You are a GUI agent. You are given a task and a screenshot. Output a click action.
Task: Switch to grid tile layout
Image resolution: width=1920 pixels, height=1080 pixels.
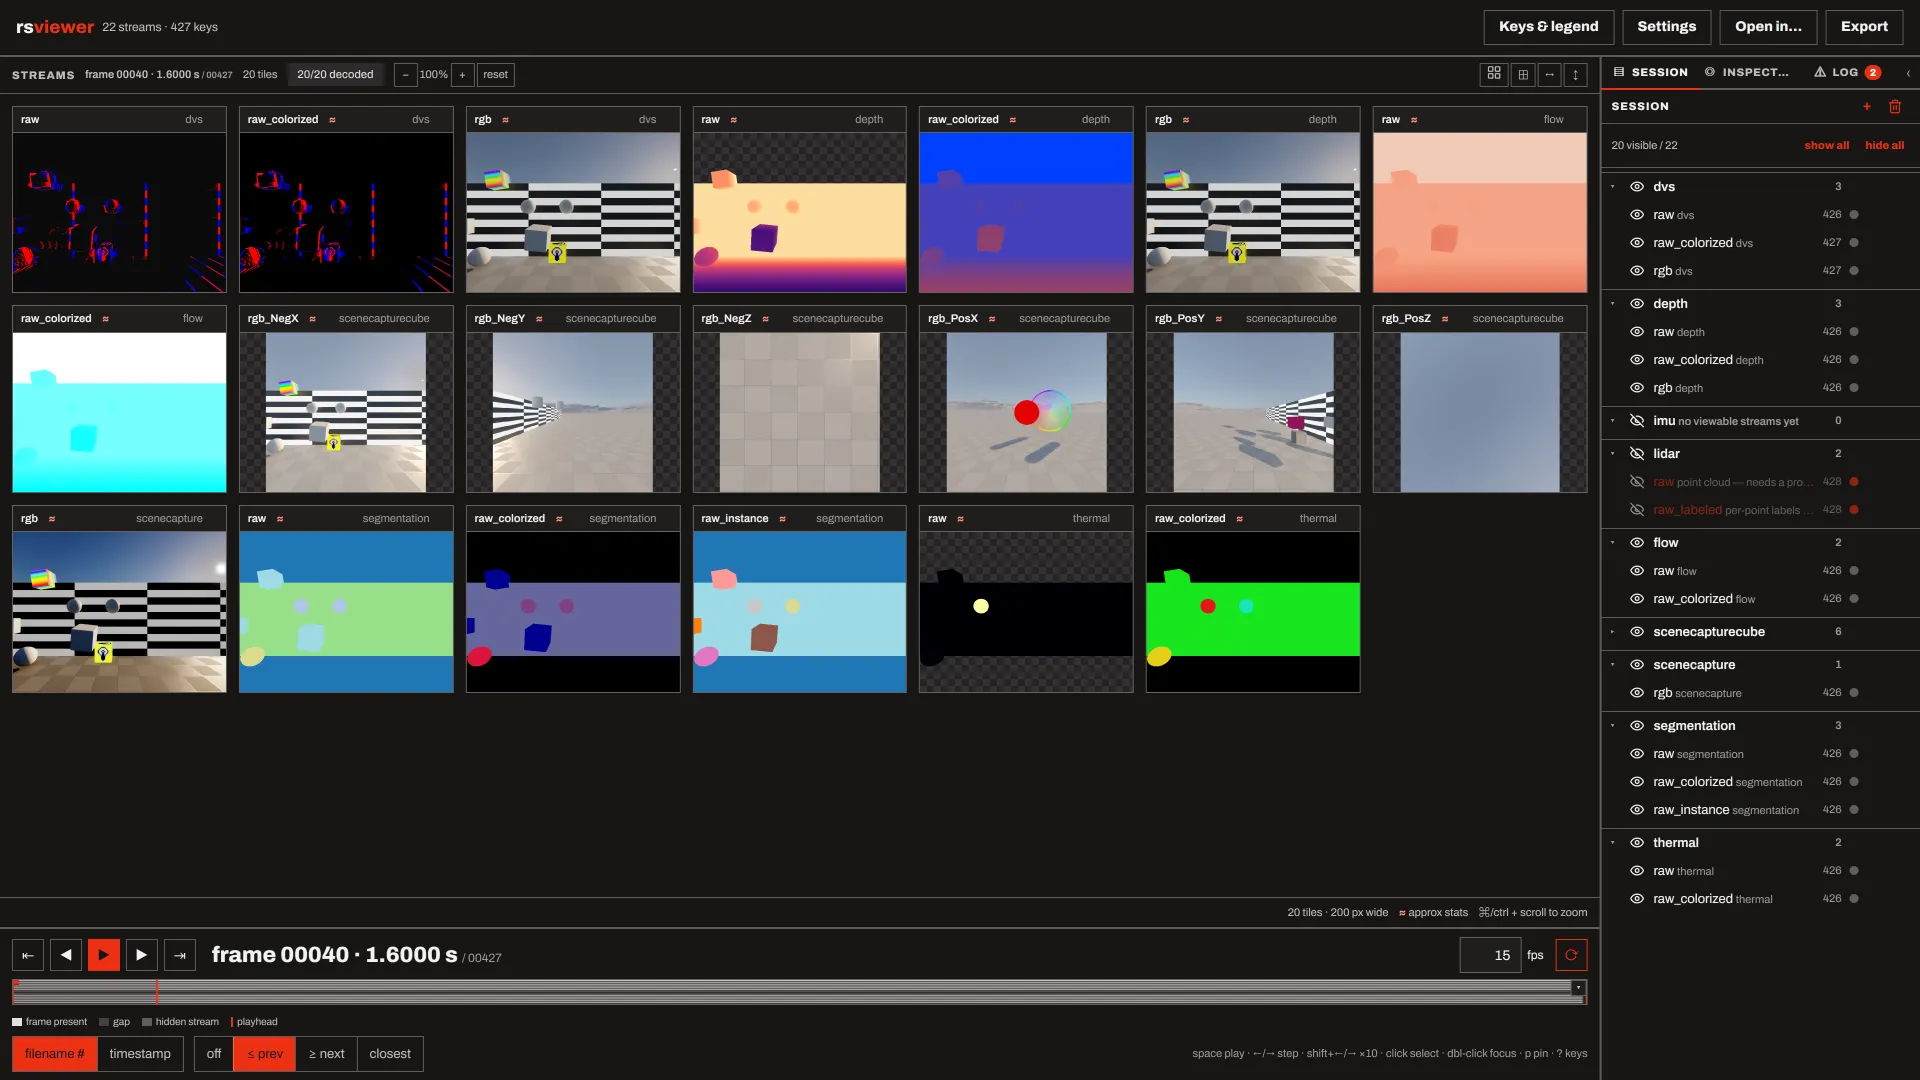coord(1494,74)
